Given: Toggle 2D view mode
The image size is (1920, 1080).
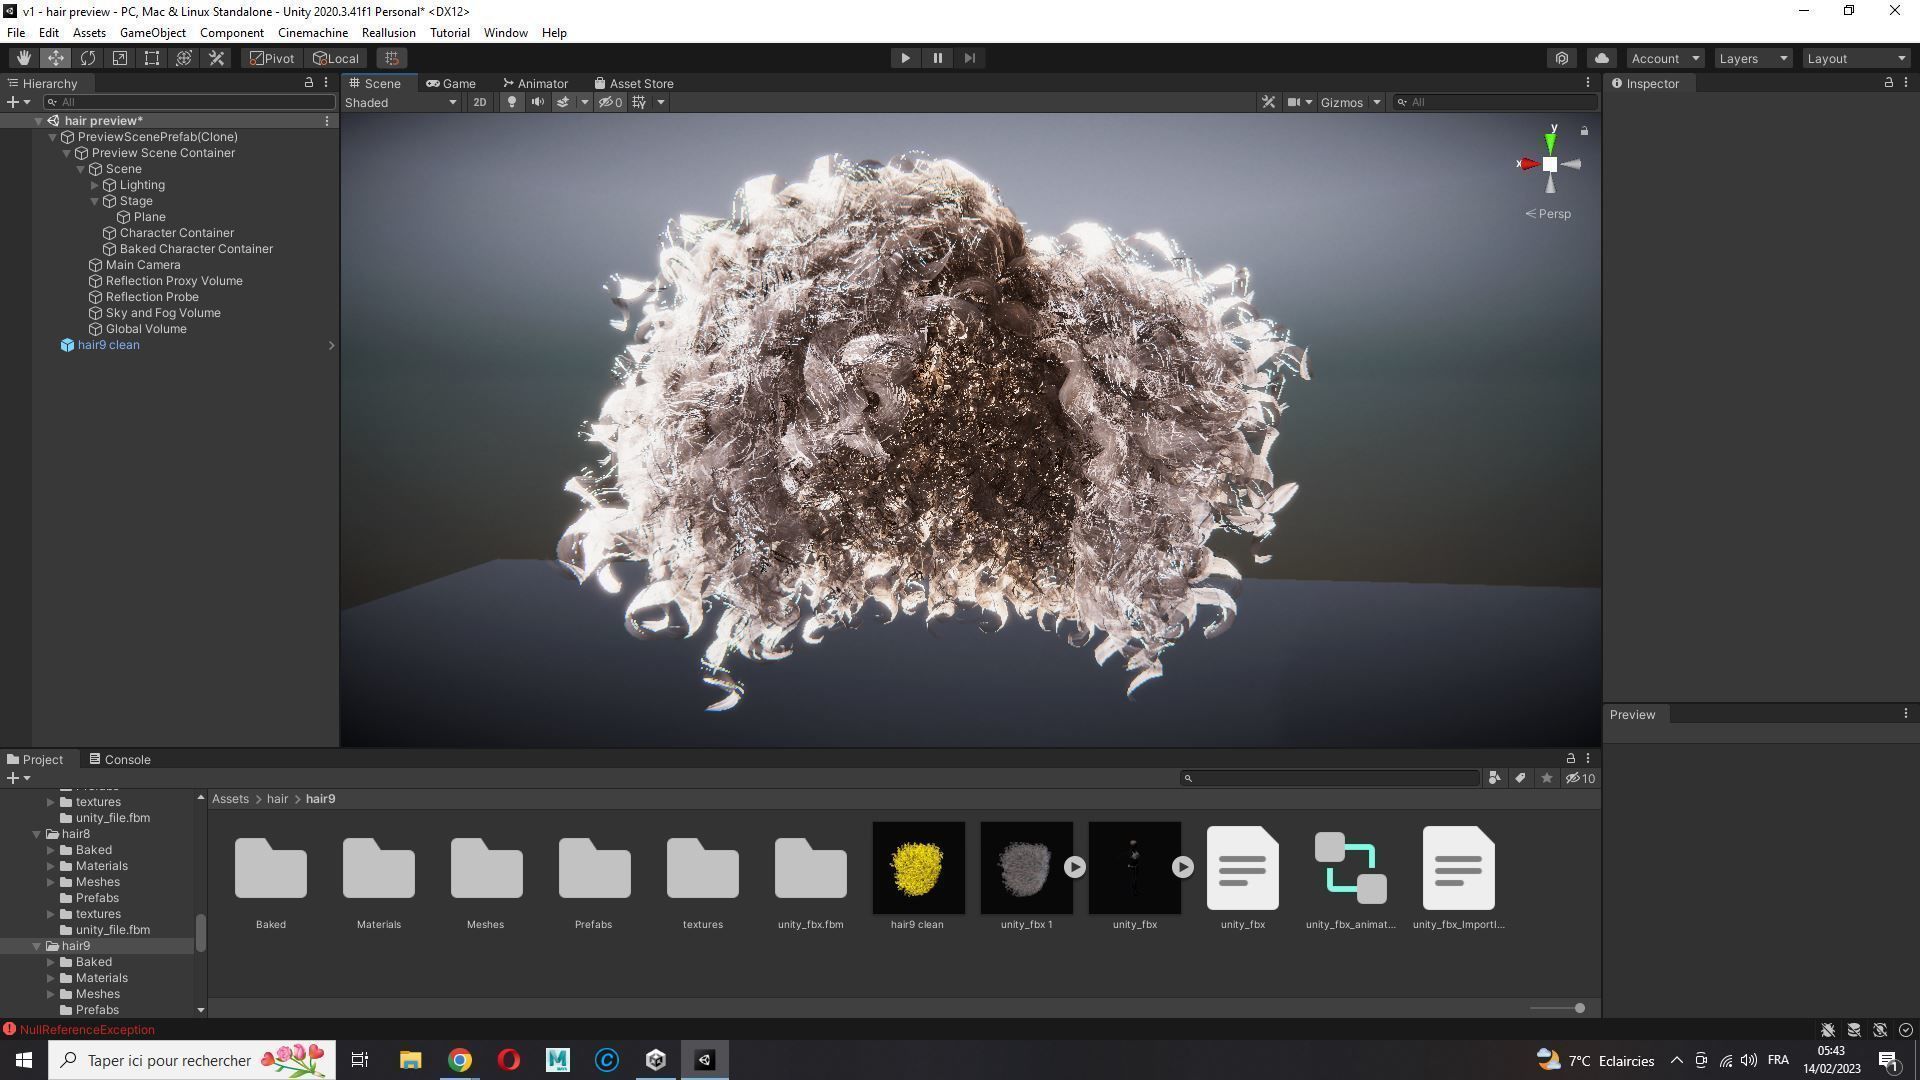Looking at the screenshot, I should click(x=479, y=102).
